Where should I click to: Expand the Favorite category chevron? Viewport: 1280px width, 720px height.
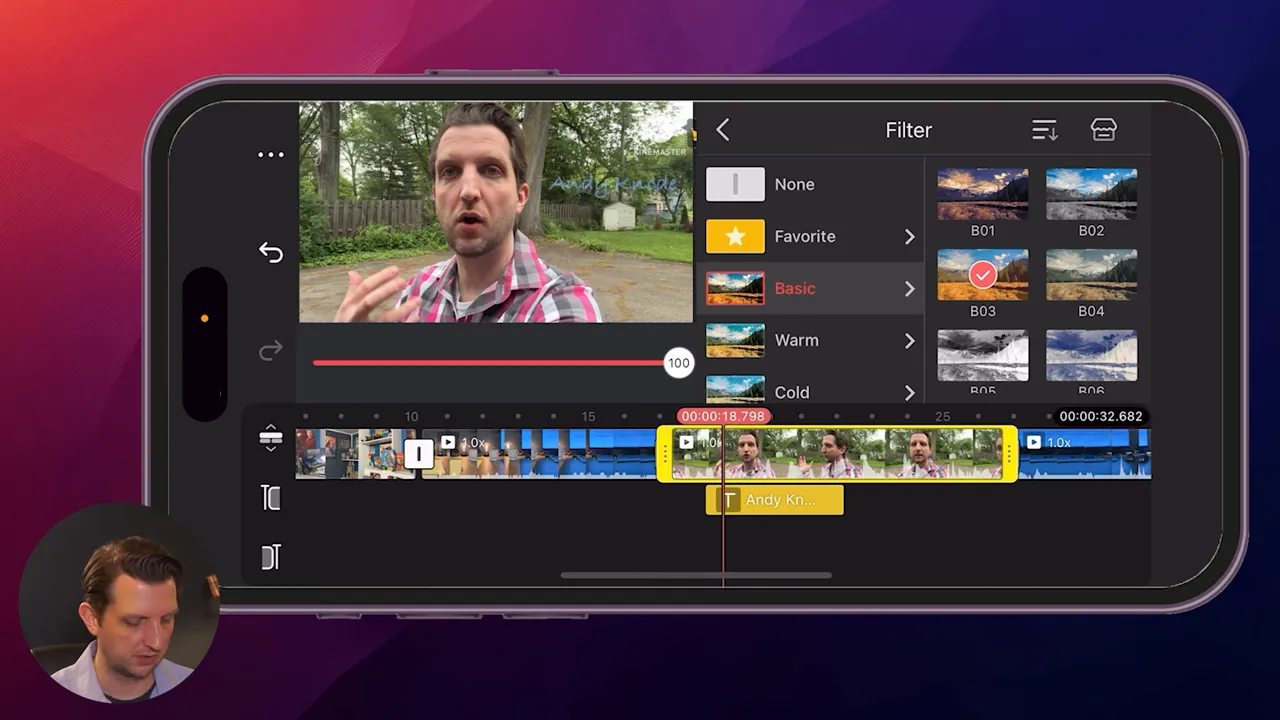pos(909,236)
